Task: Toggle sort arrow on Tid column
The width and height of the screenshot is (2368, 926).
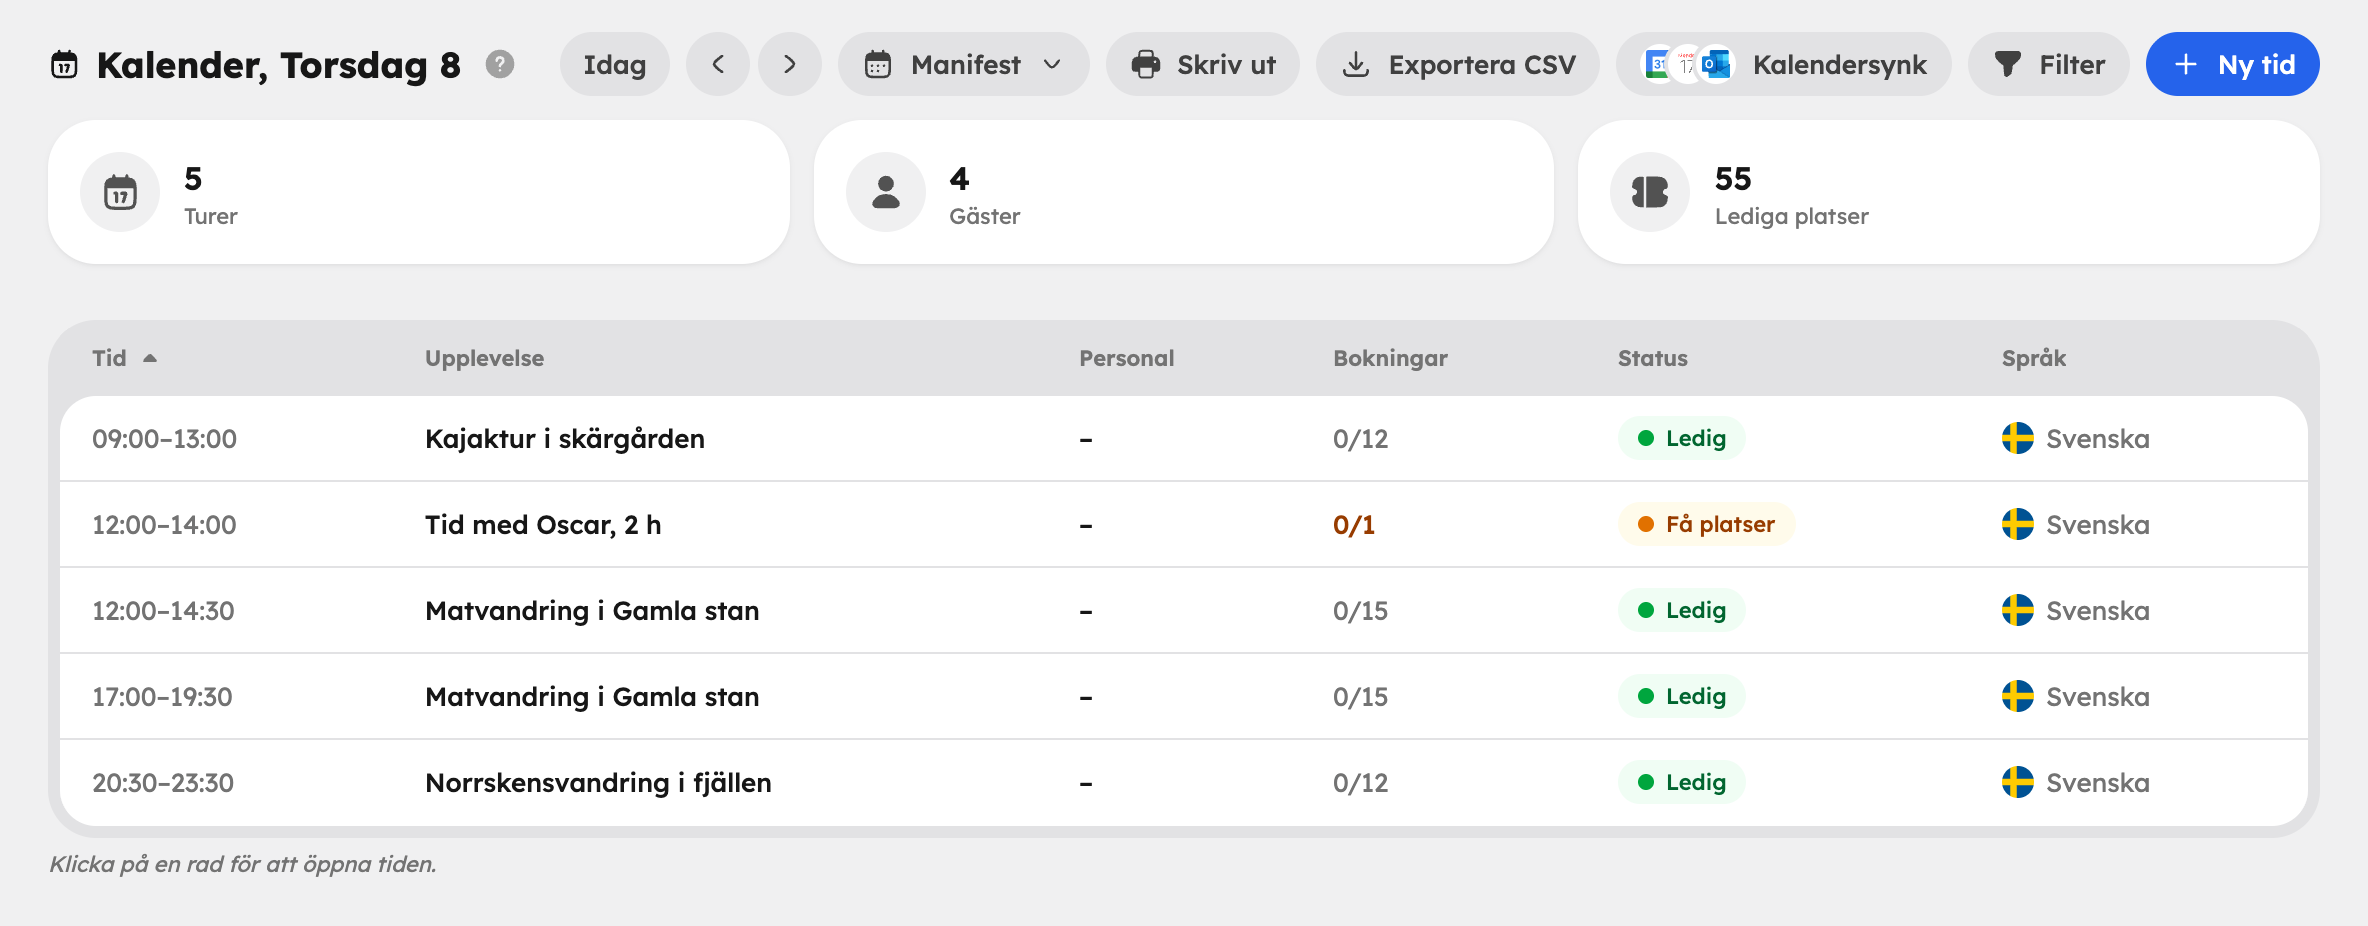Action: (x=150, y=358)
